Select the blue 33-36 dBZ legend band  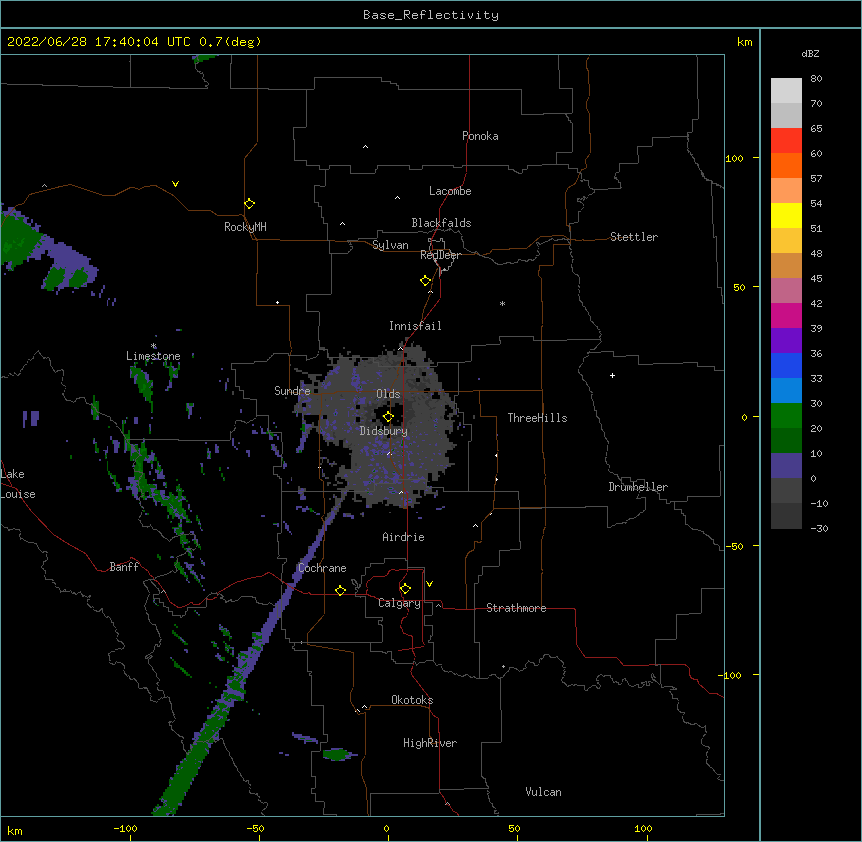click(786, 365)
